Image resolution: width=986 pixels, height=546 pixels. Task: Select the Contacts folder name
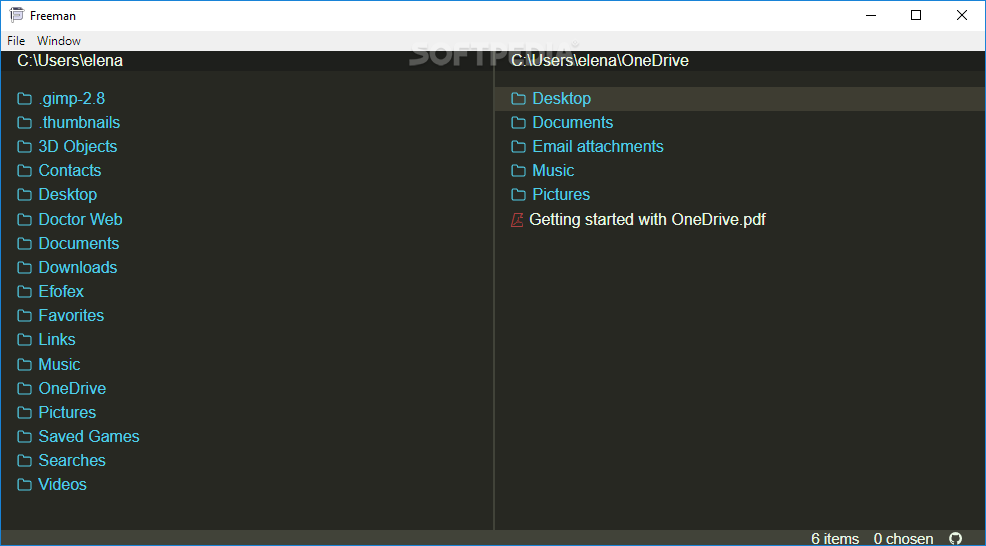pos(70,170)
